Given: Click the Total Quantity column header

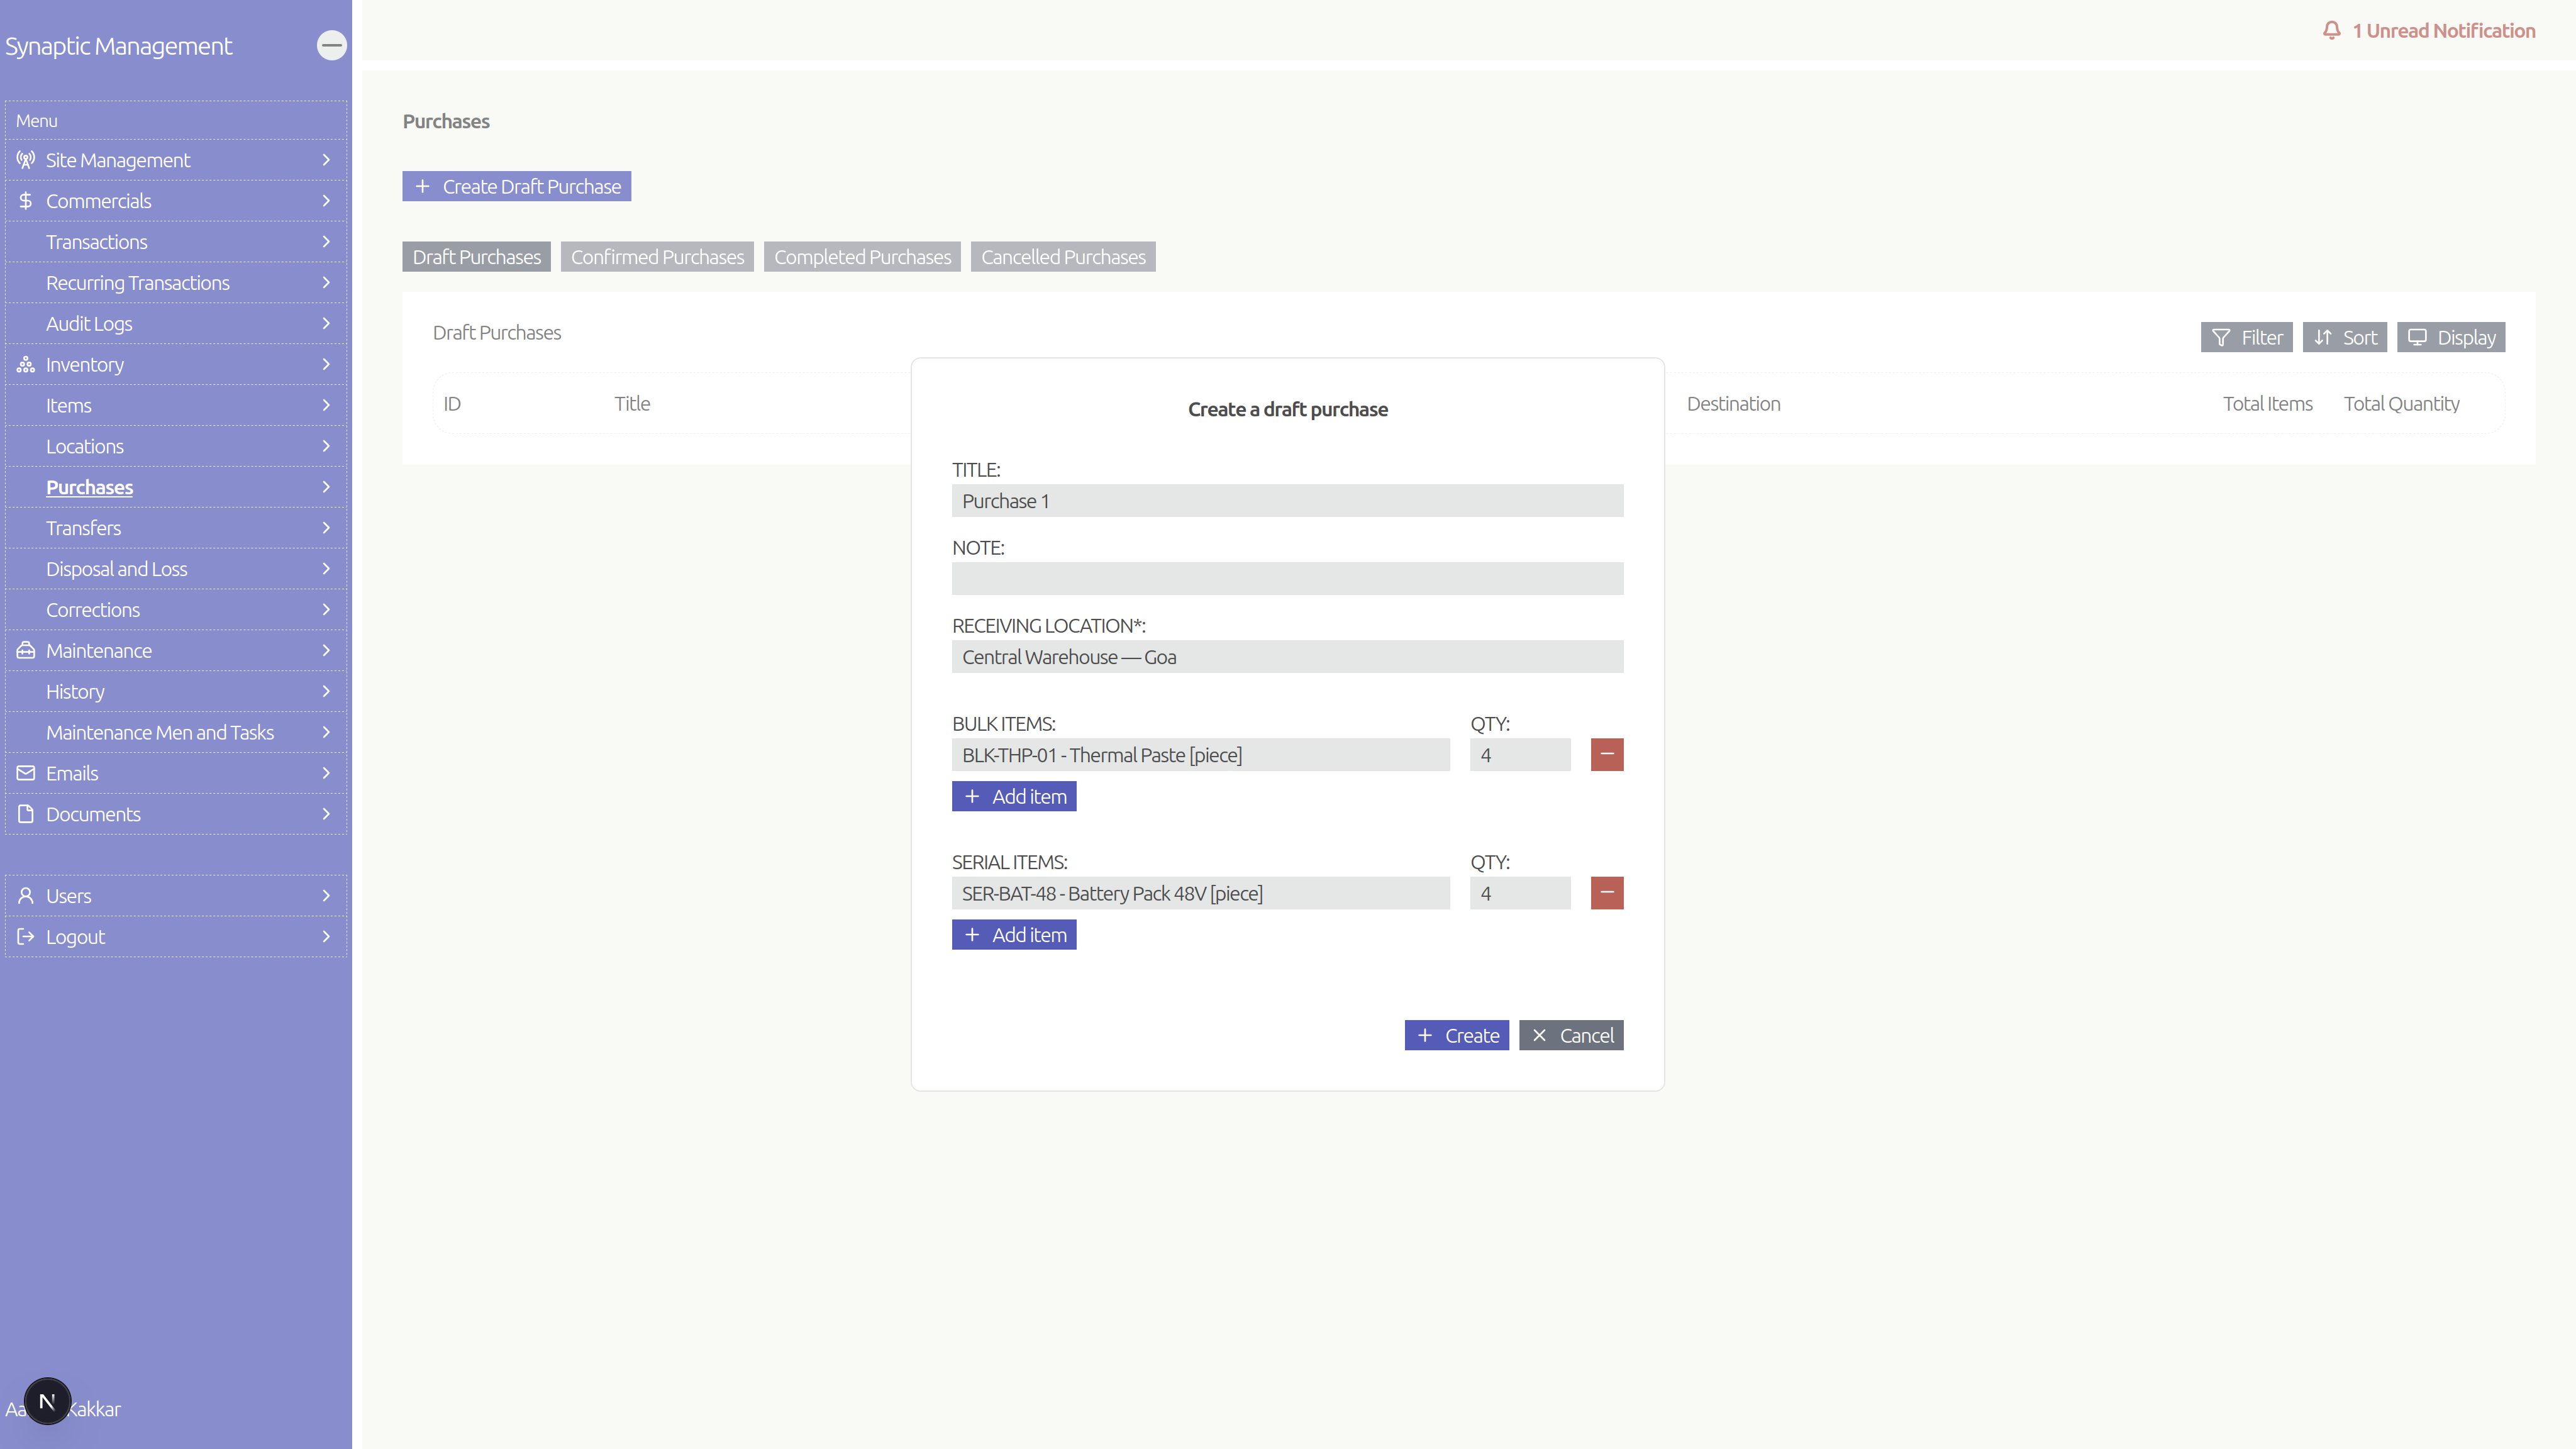Looking at the screenshot, I should tap(2401, 404).
